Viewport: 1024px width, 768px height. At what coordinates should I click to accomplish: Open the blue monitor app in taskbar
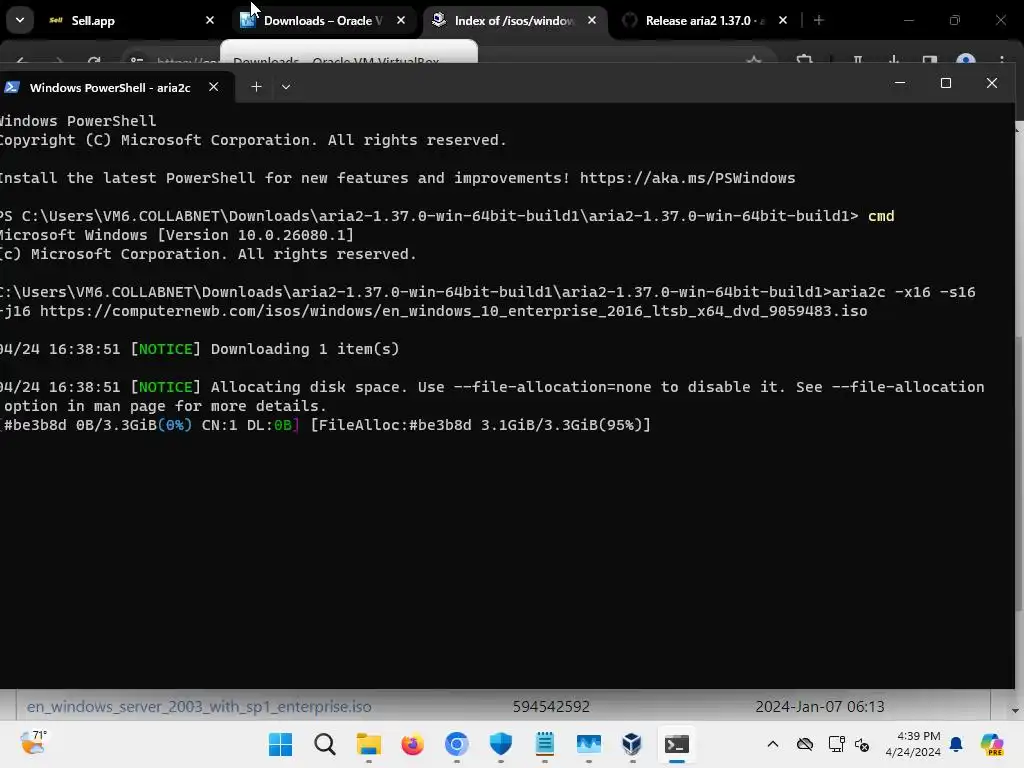pos(588,744)
